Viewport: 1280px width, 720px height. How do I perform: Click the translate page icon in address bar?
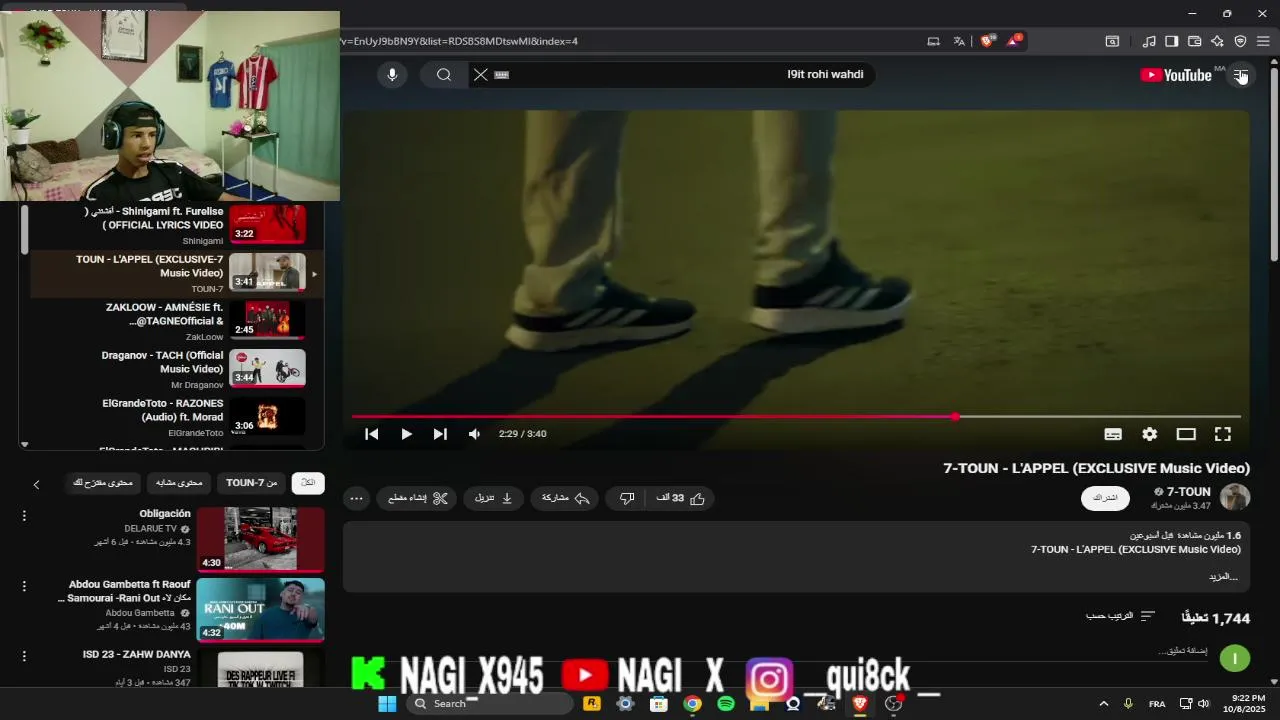tap(959, 41)
